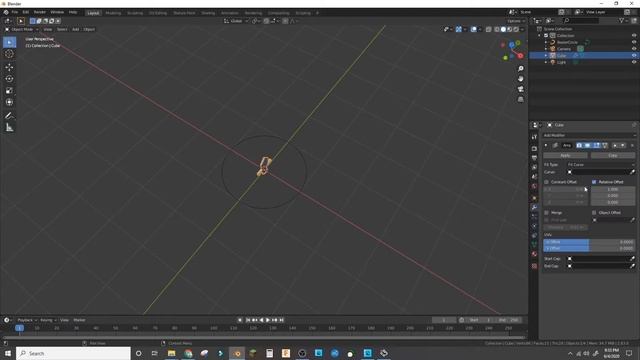Open the Fit Type dropdown
This screenshot has width=640, height=360.
tap(600, 165)
